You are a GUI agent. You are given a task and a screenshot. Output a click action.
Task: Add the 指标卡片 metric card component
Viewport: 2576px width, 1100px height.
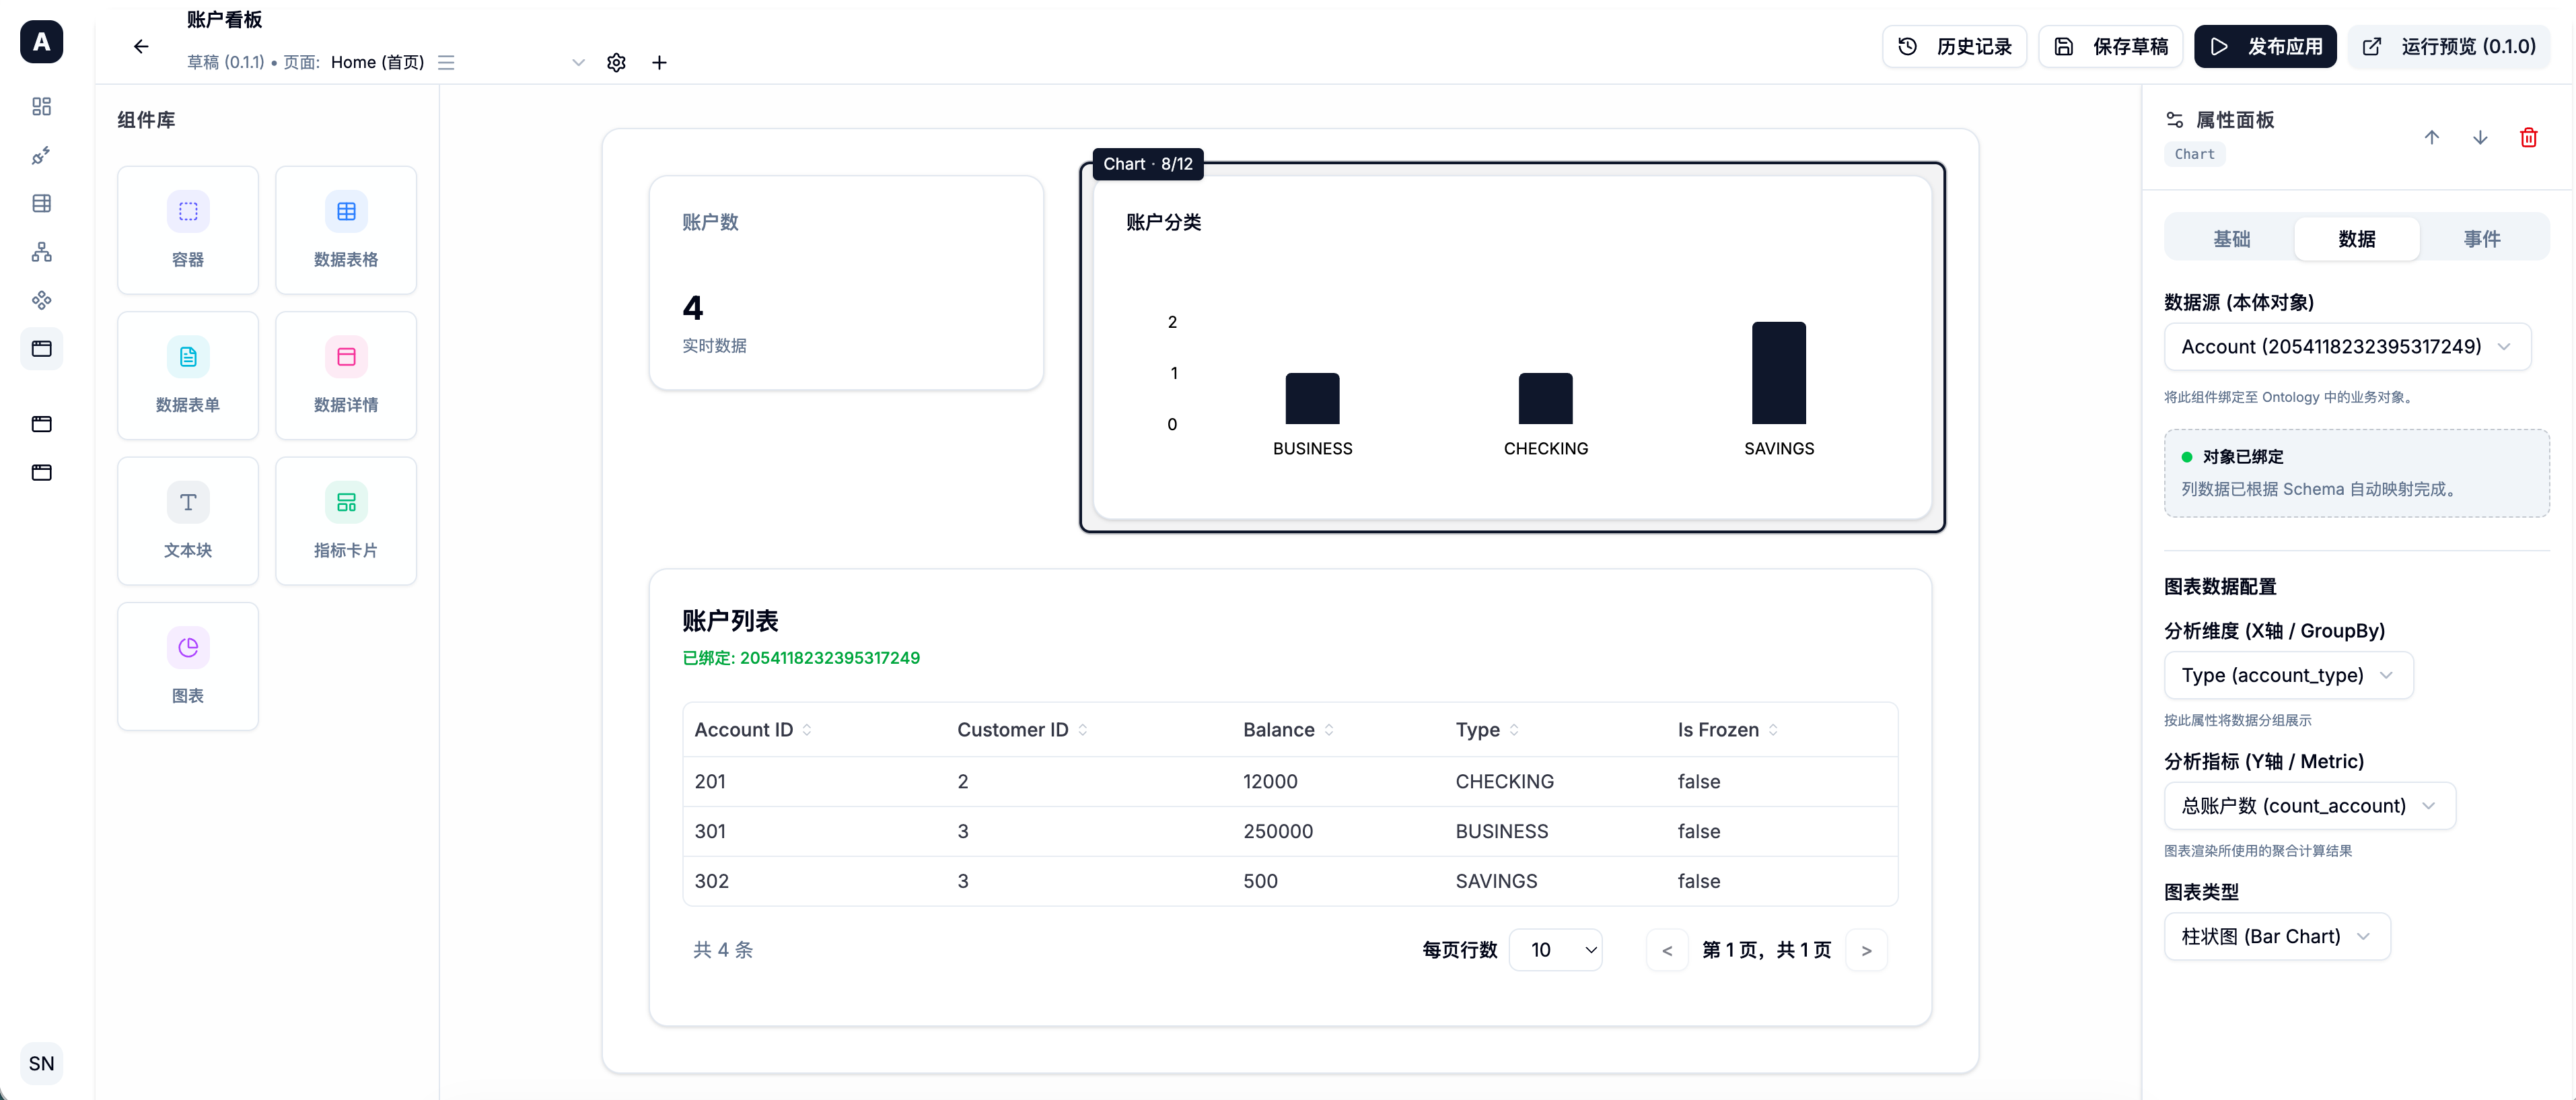(x=346, y=521)
